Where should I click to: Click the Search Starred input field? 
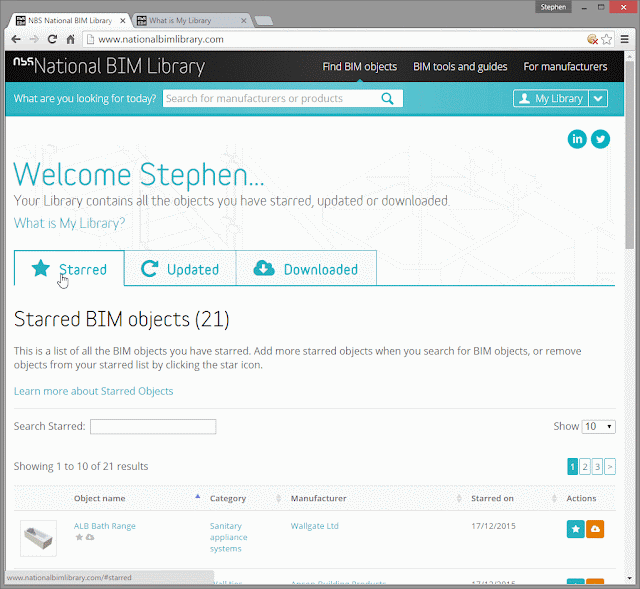(x=153, y=427)
